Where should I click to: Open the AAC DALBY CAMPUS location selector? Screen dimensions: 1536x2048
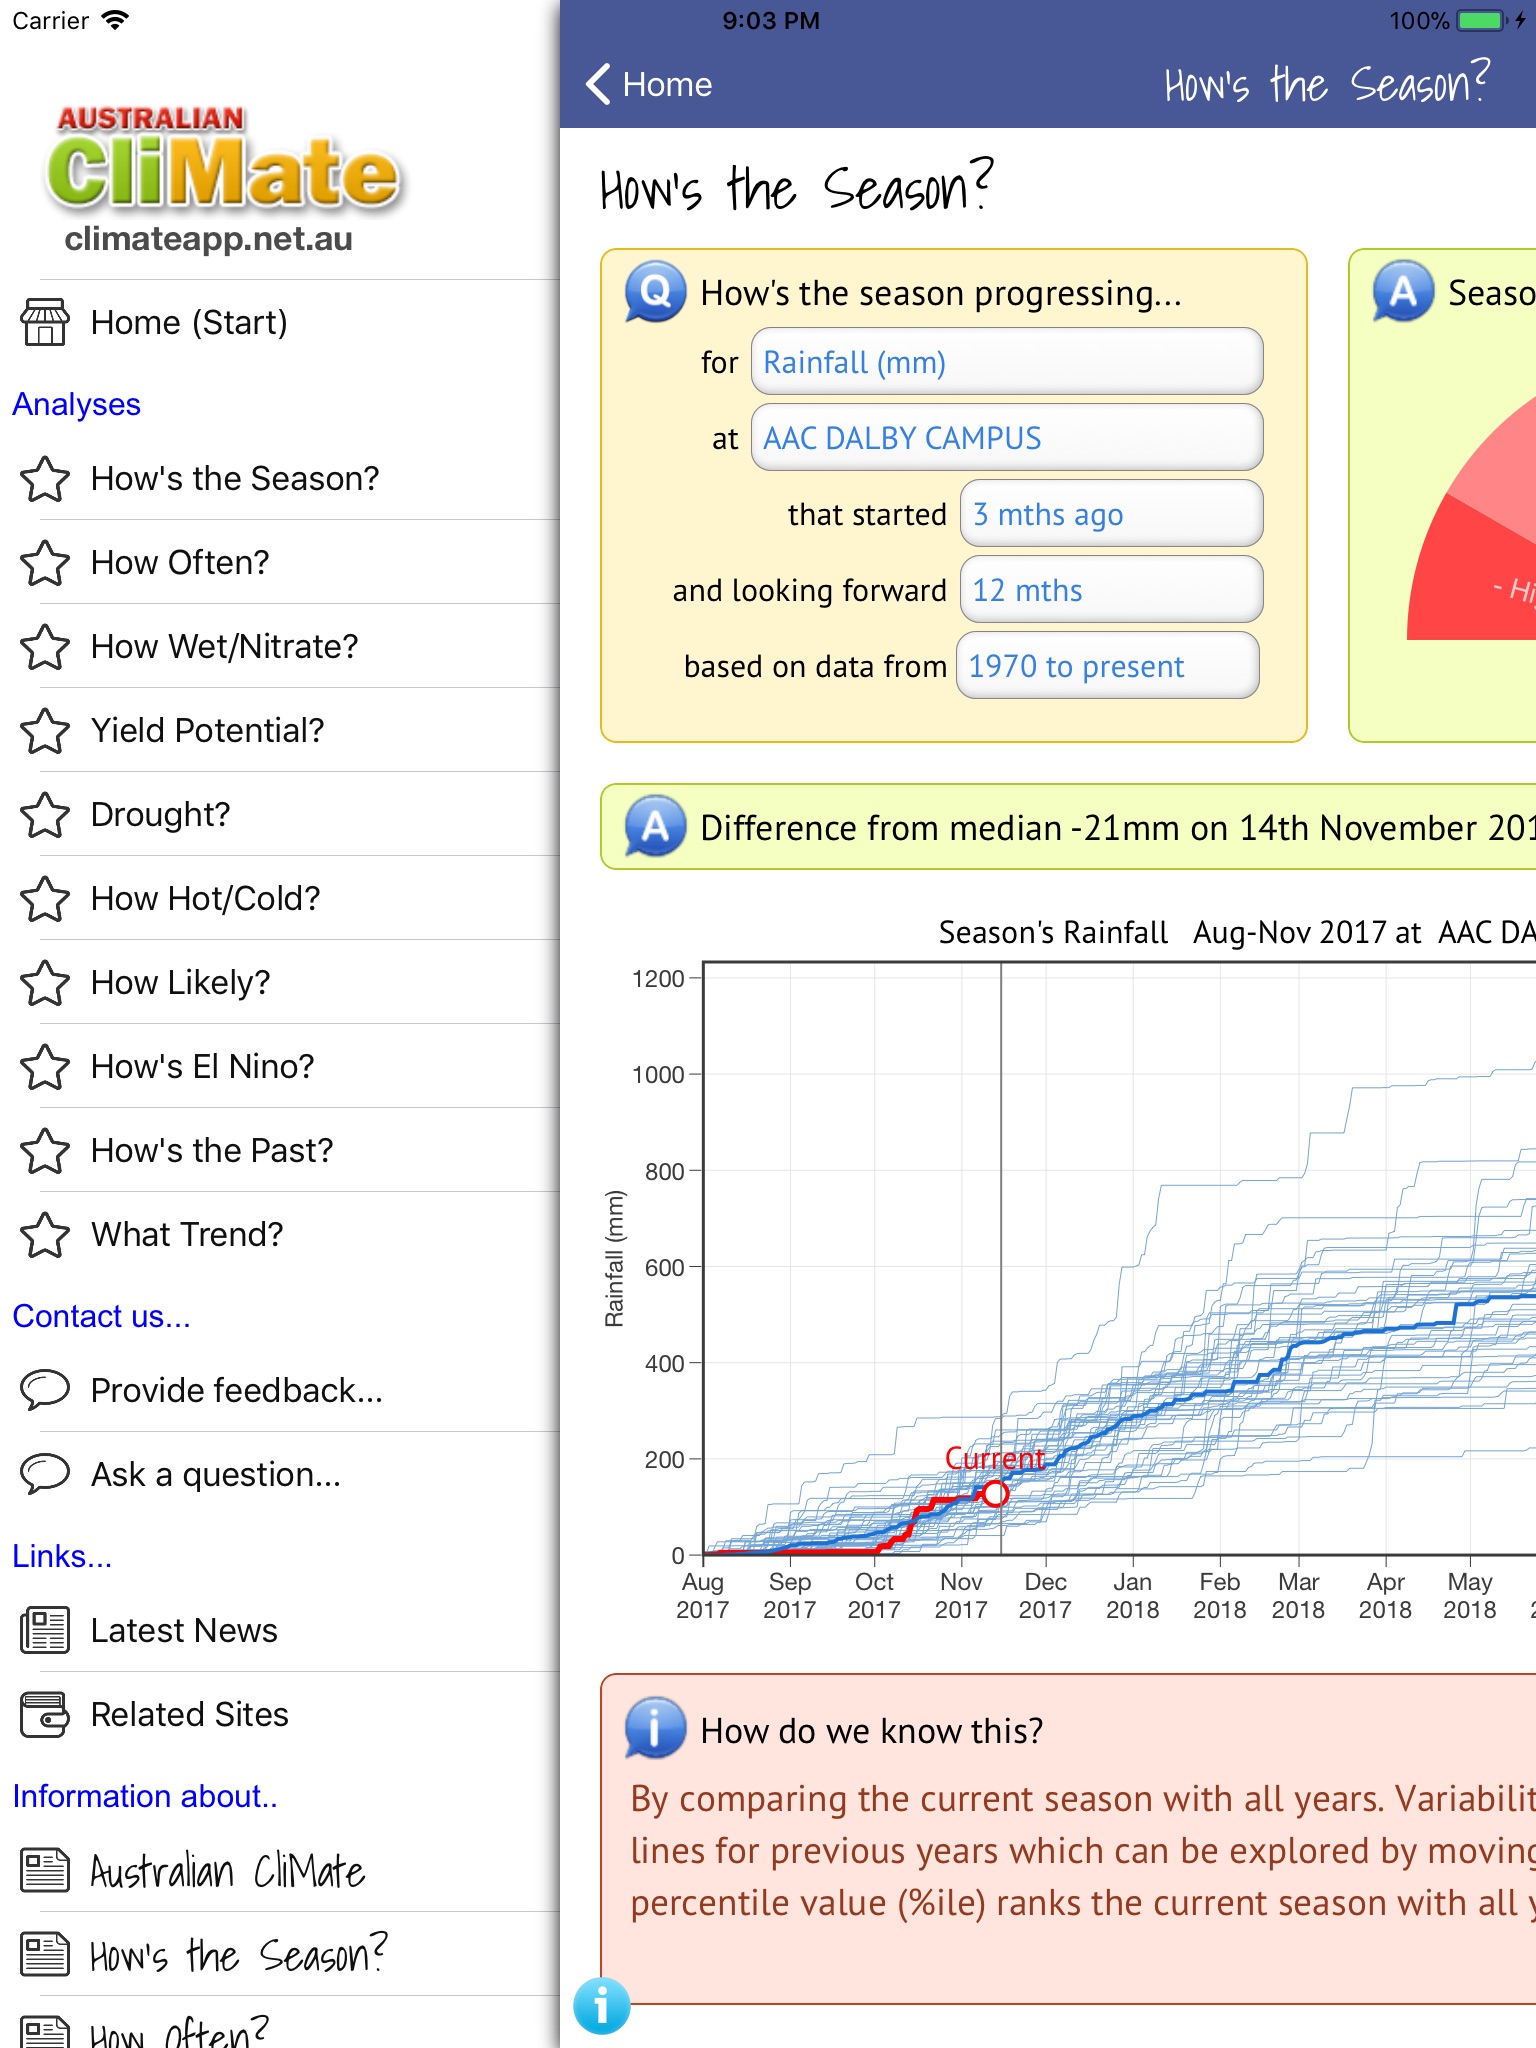pyautogui.click(x=1007, y=438)
